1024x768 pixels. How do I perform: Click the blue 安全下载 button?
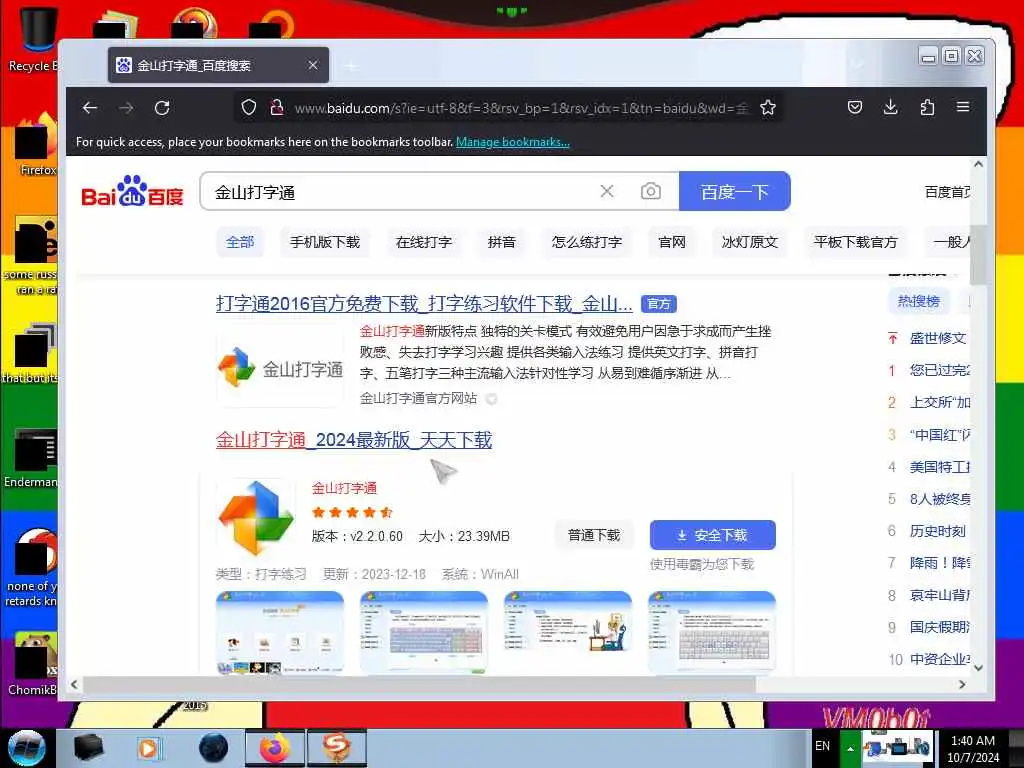[712, 536]
